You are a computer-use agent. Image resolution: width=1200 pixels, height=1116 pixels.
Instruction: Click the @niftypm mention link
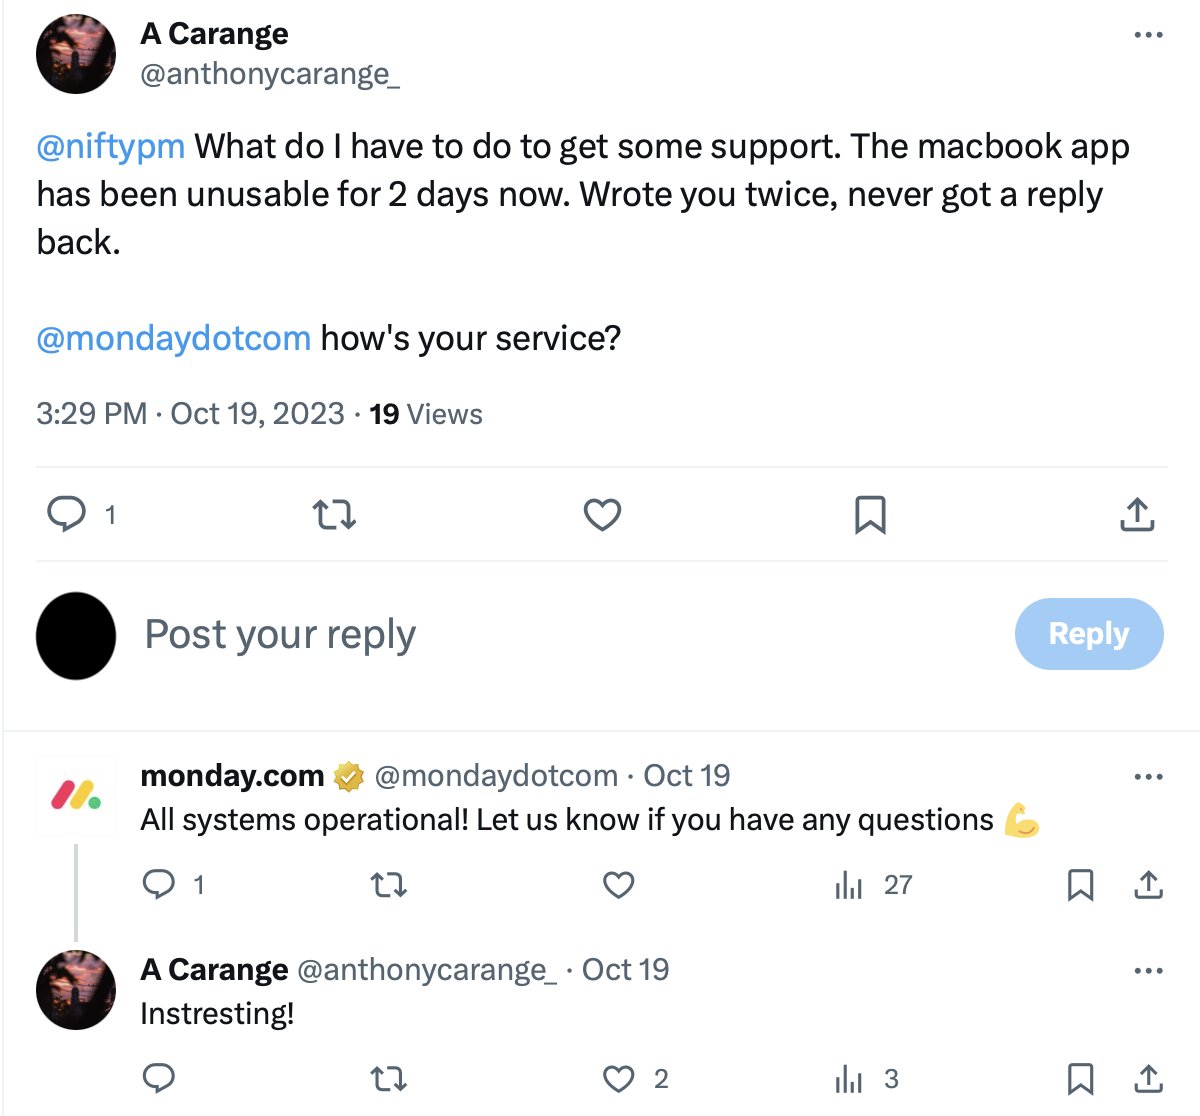coord(111,147)
